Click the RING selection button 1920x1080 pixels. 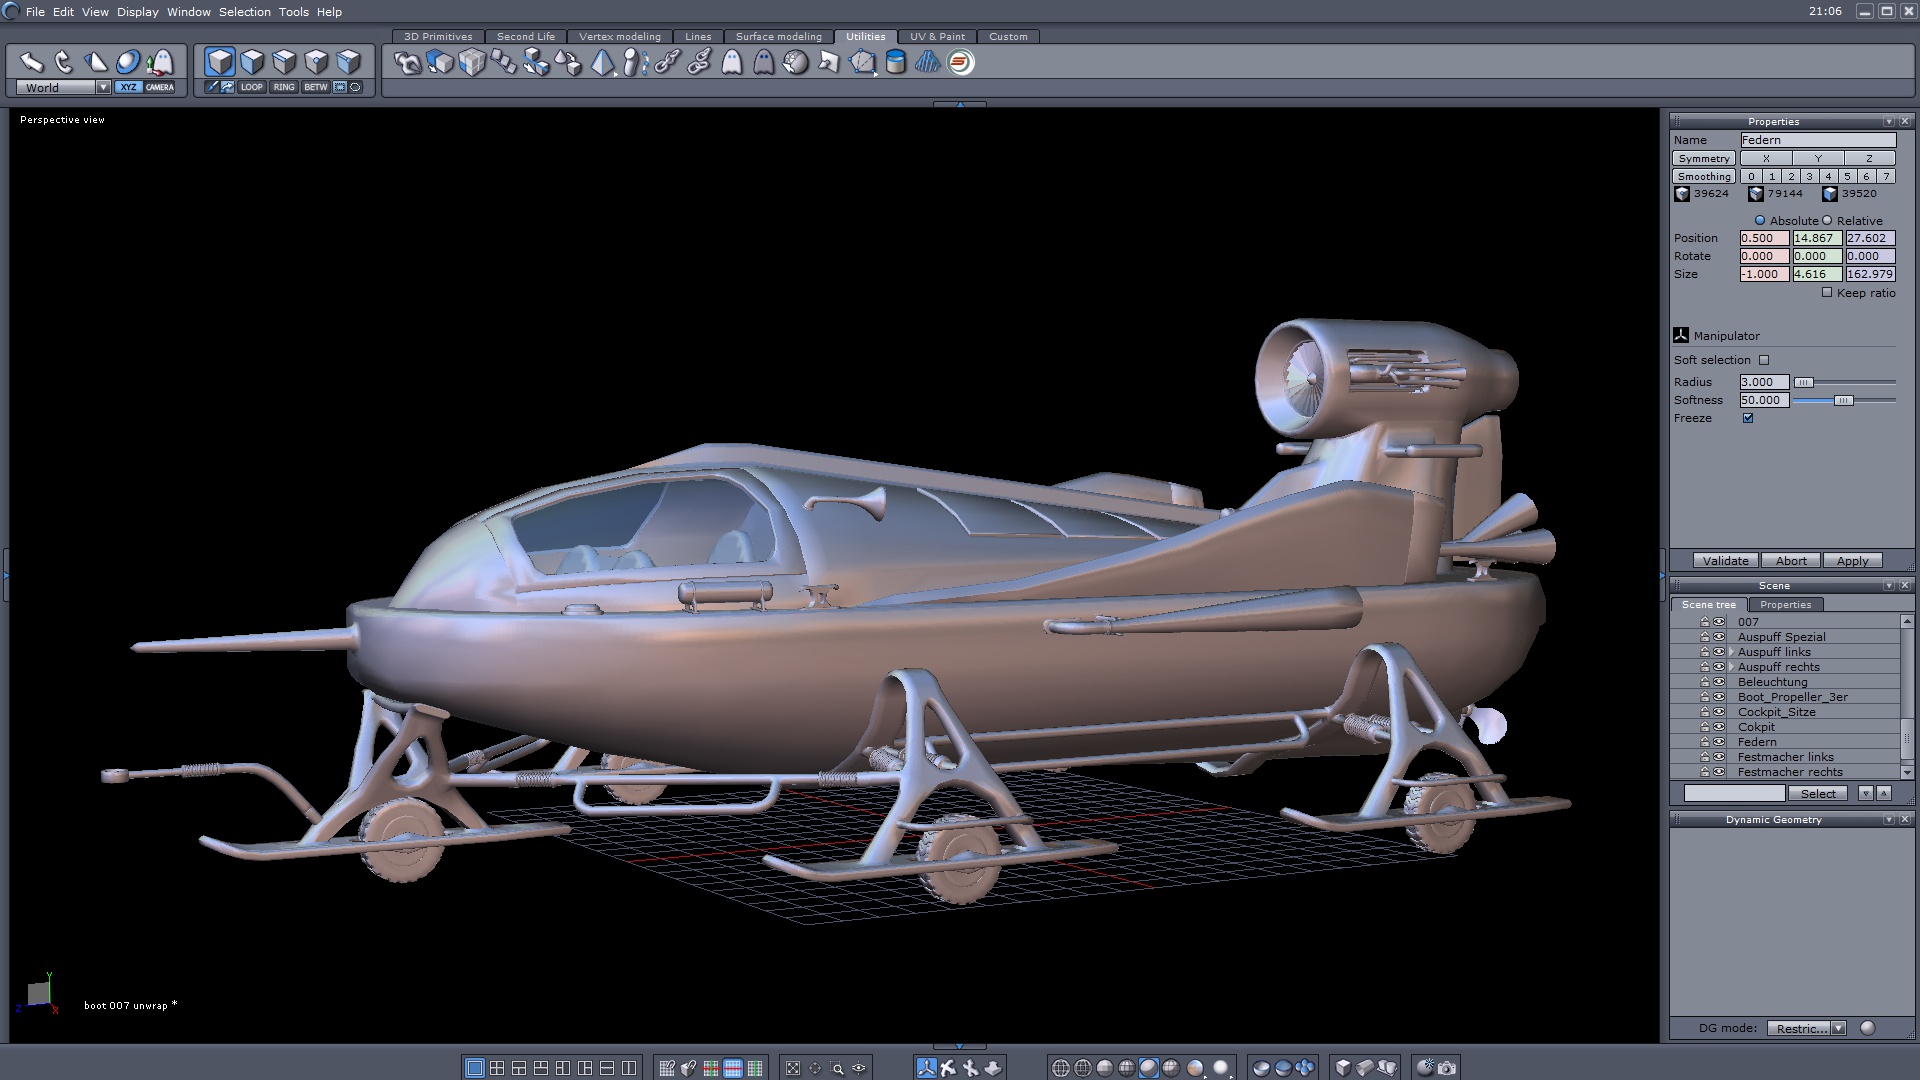pyautogui.click(x=284, y=87)
